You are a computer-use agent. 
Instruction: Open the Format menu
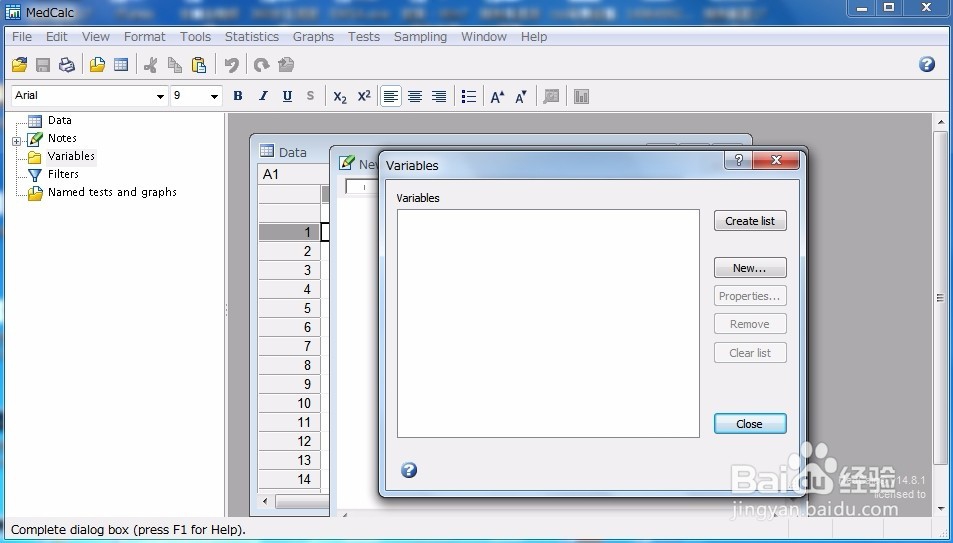pyautogui.click(x=145, y=36)
